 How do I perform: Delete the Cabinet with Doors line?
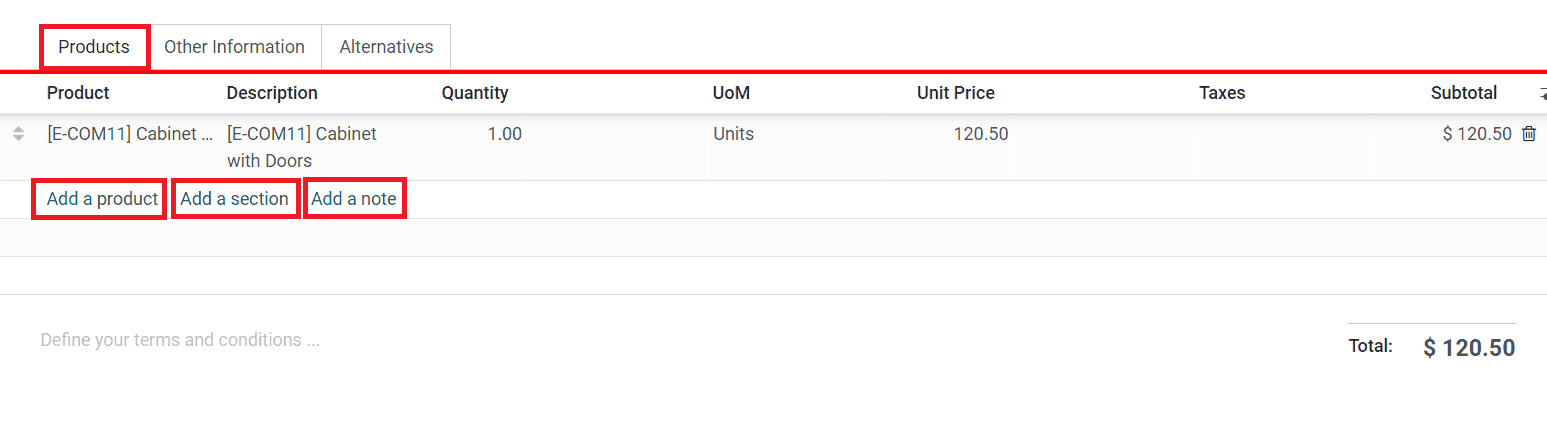pyautogui.click(x=1528, y=134)
